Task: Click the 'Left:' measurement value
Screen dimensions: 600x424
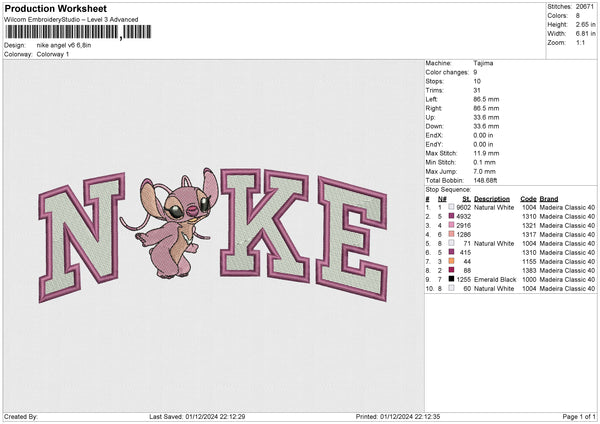Action: 486,99
